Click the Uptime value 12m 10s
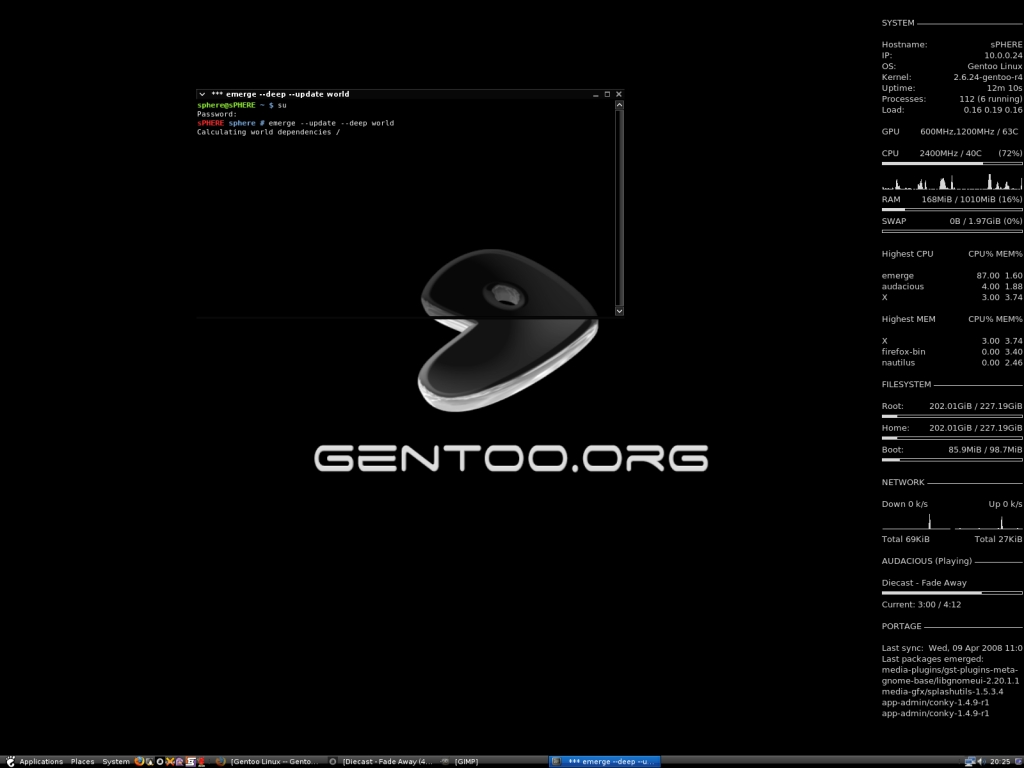The height and width of the screenshot is (768, 1024). click(x=1004, y=88)
